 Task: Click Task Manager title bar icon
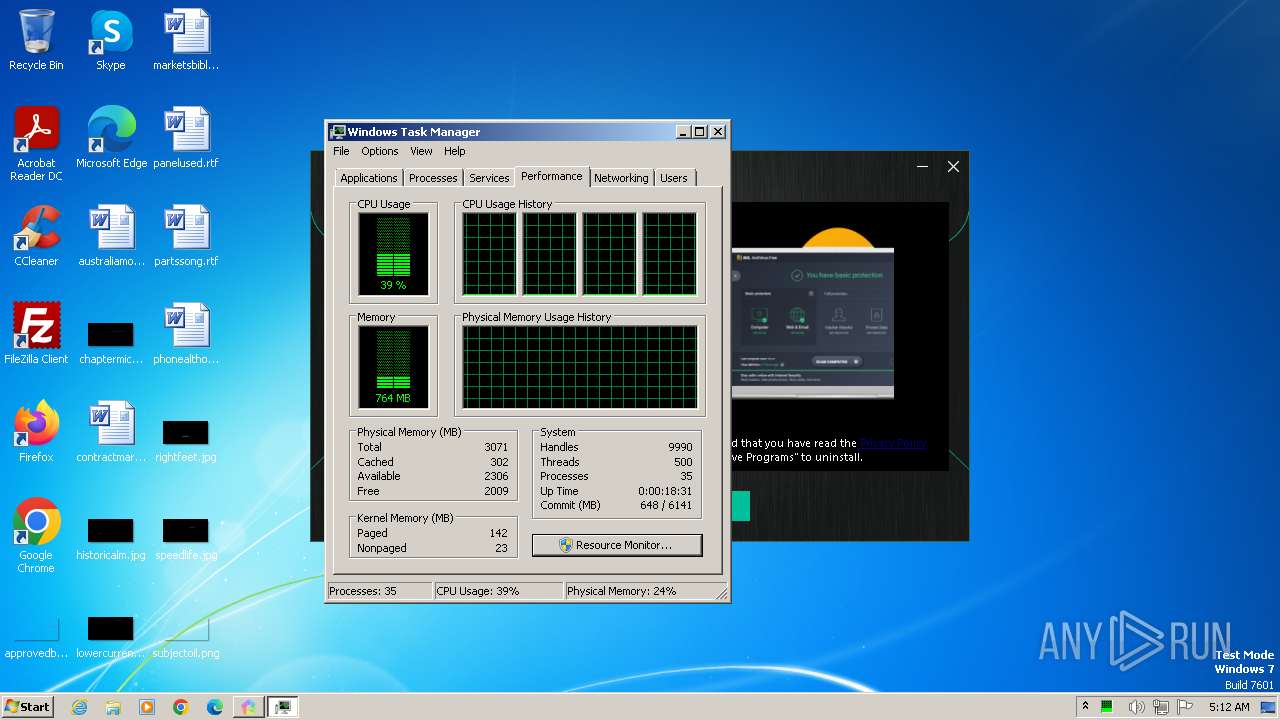[338, 132]
